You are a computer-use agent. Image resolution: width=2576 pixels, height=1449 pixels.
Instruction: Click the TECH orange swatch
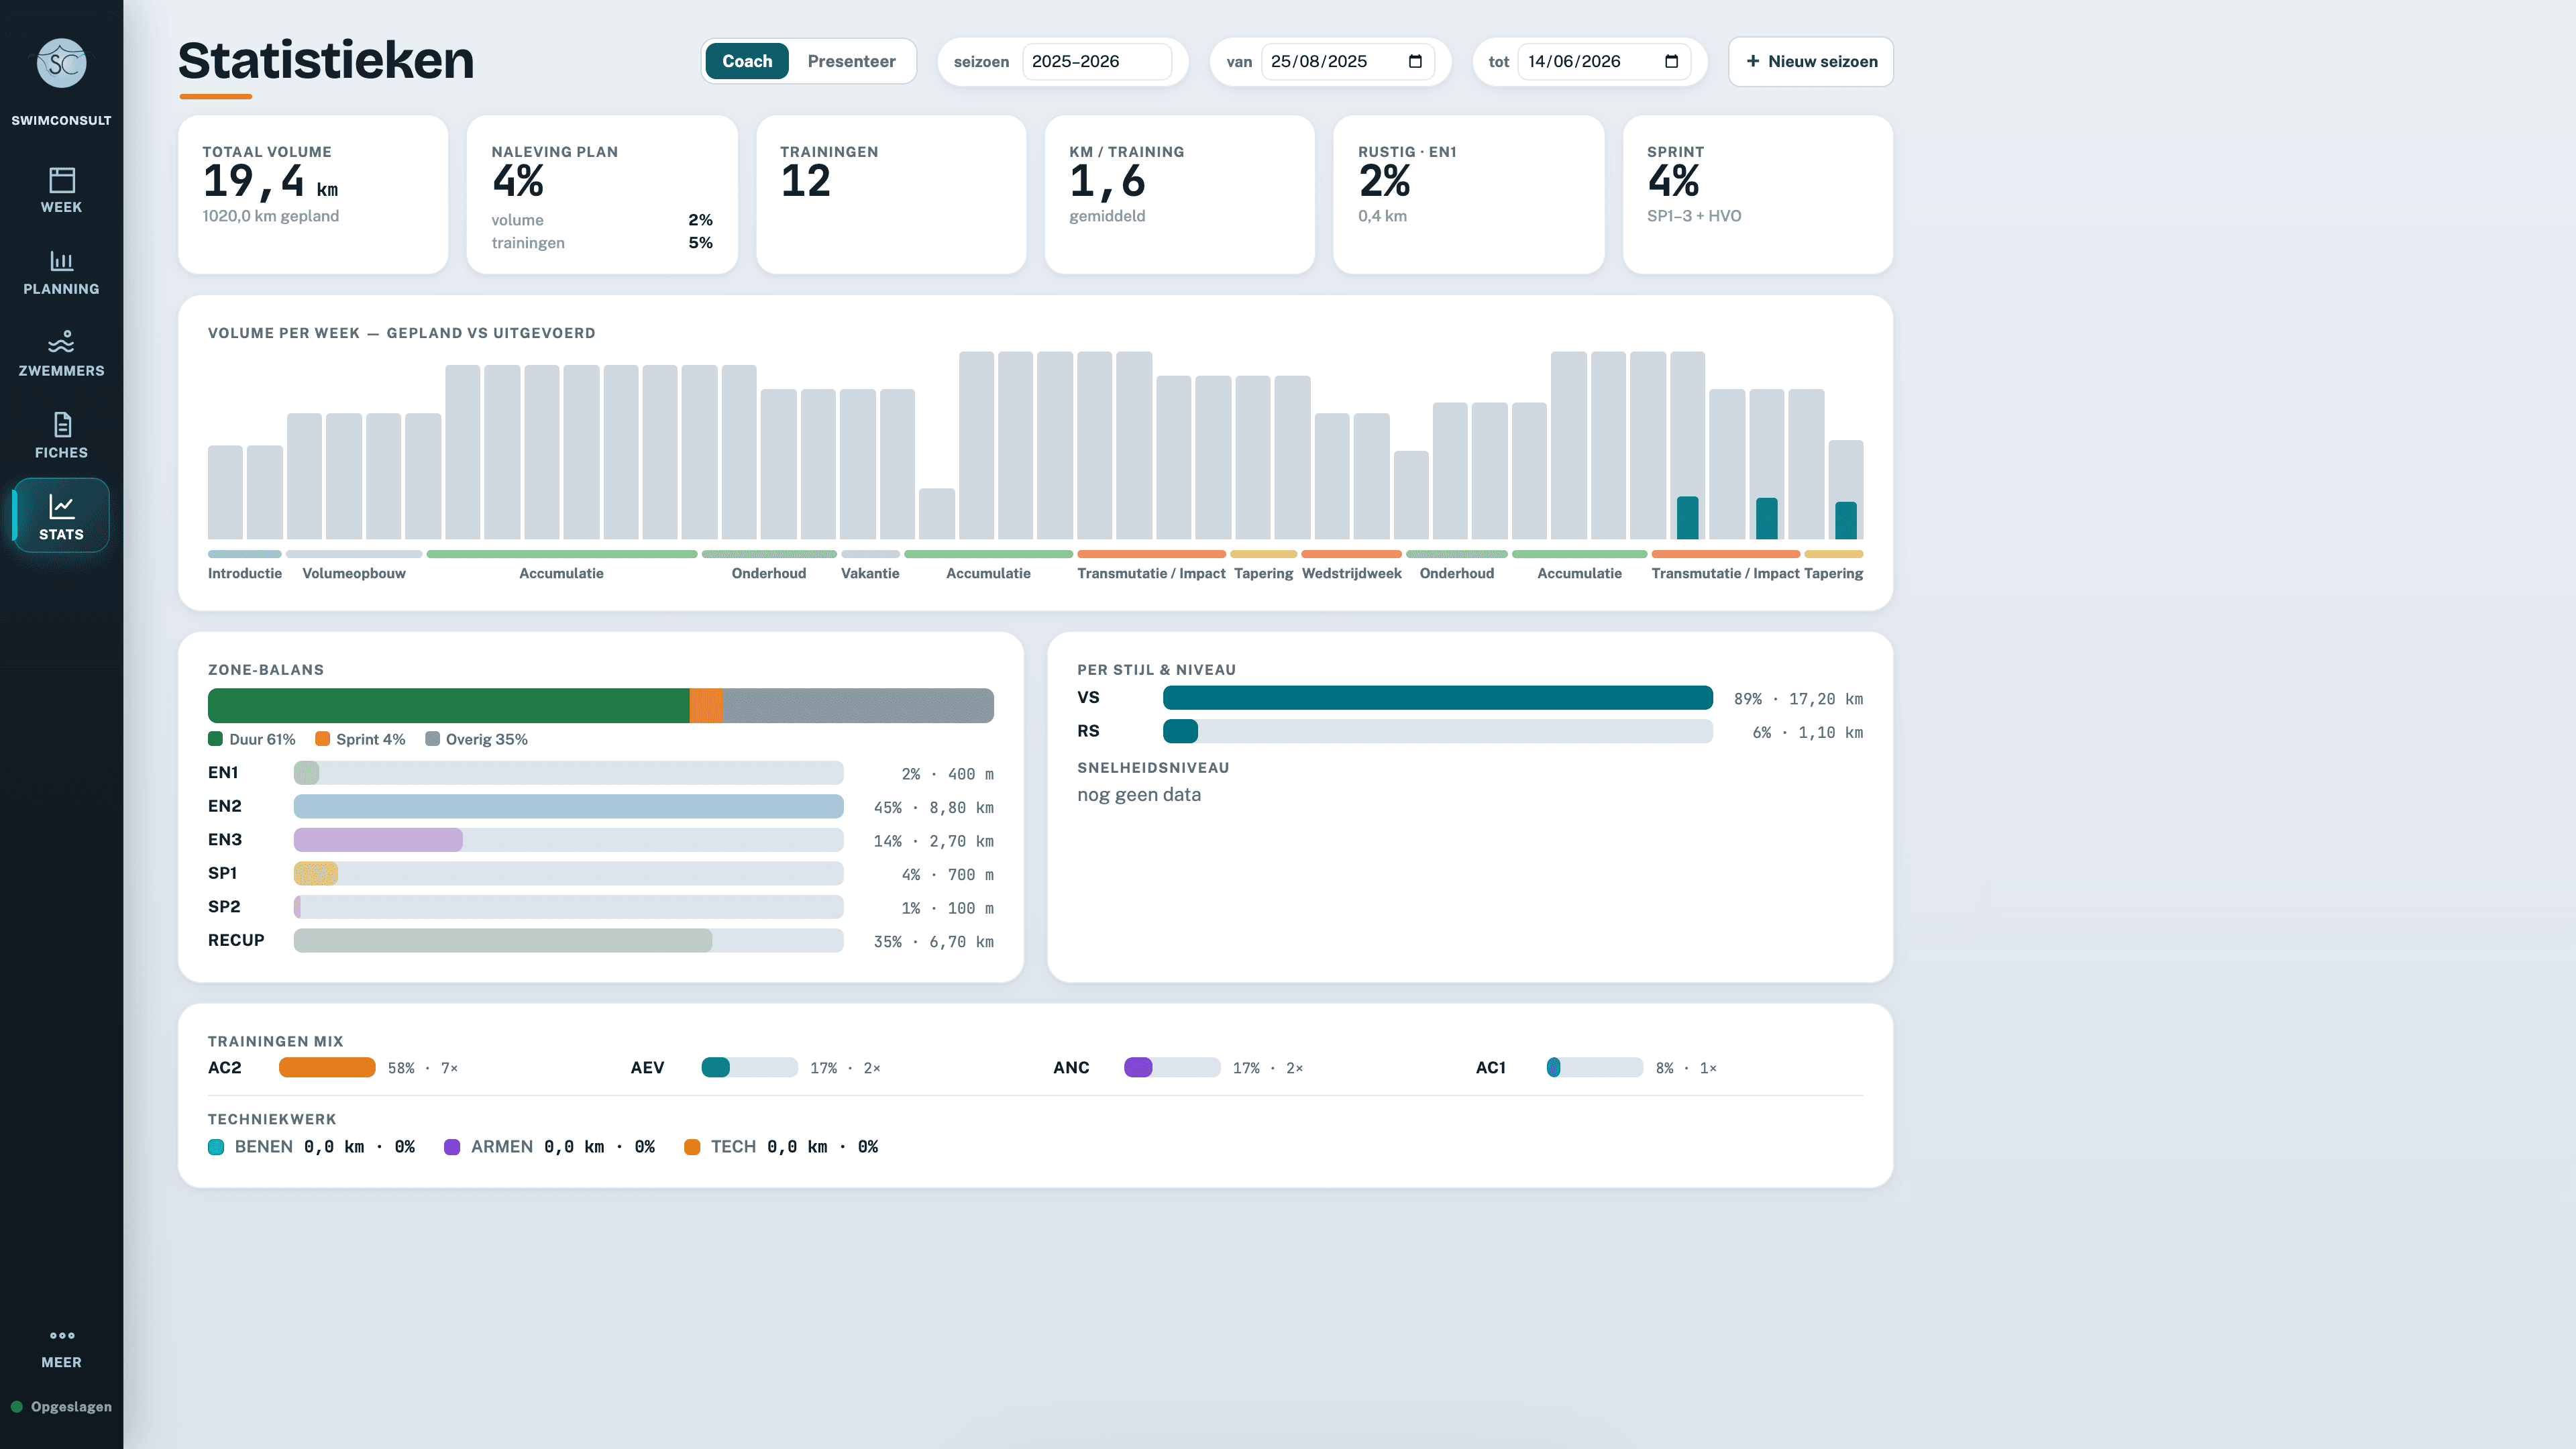[692, 1147]
